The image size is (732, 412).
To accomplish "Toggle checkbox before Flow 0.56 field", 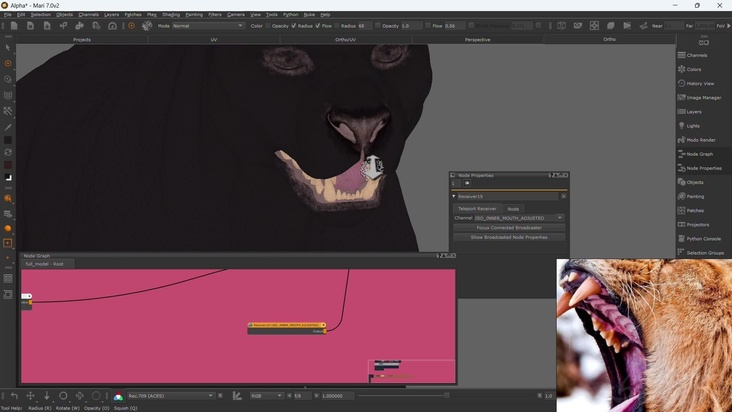I will (x=428, y=26).
